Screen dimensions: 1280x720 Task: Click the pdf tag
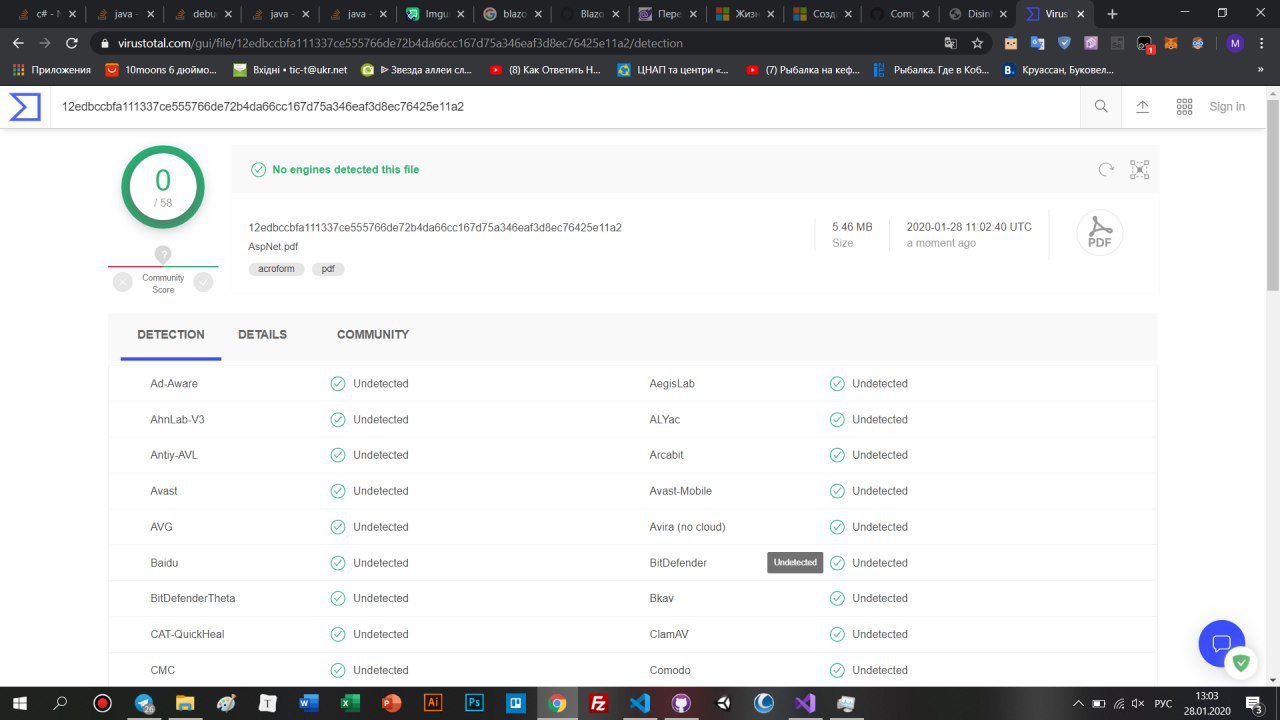click(x=328, y=269)
